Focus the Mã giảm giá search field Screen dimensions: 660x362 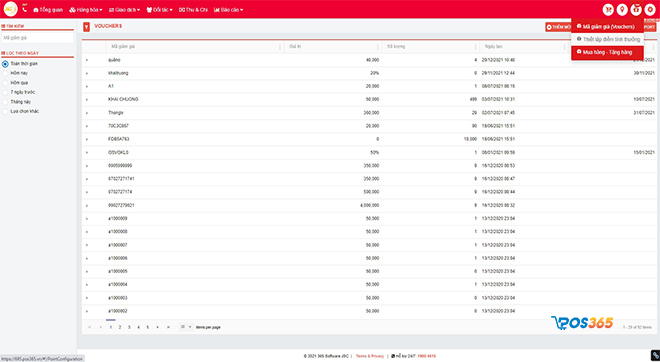[37, 38]
